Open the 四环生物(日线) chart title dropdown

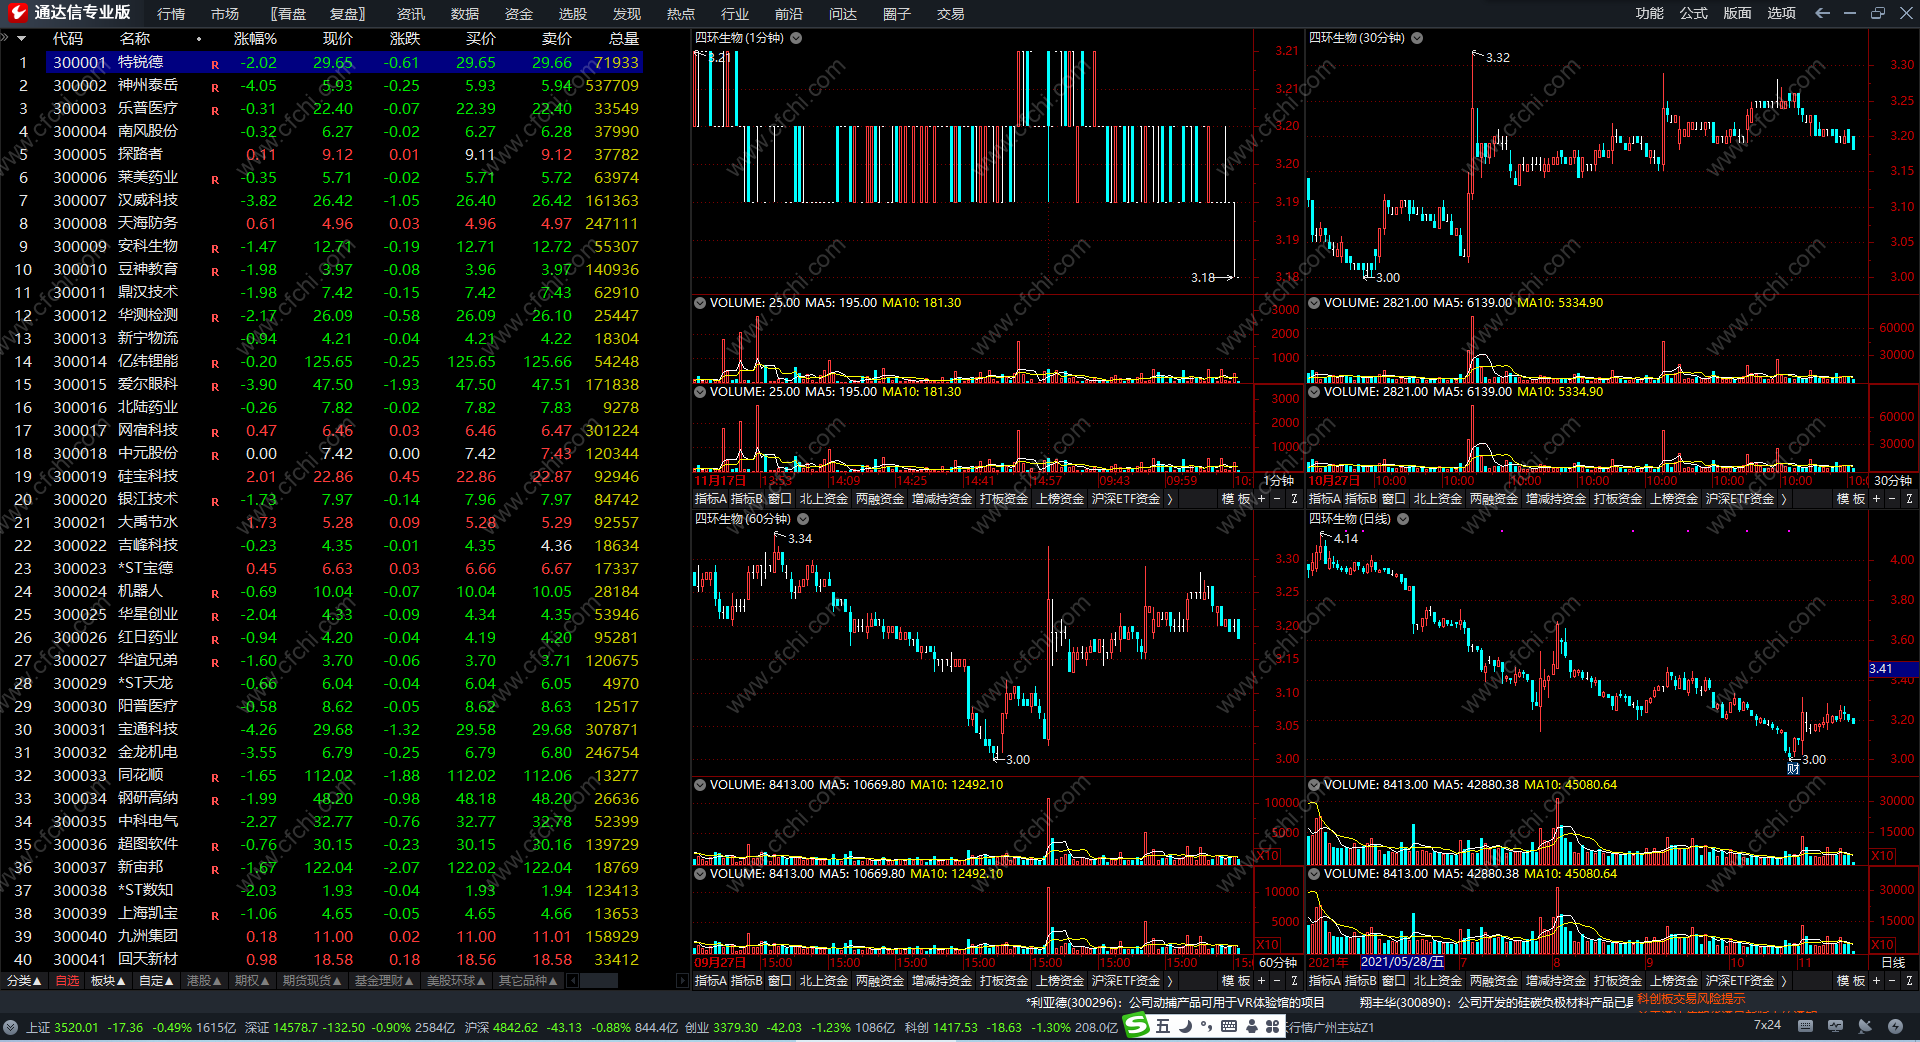[1403, 519]
